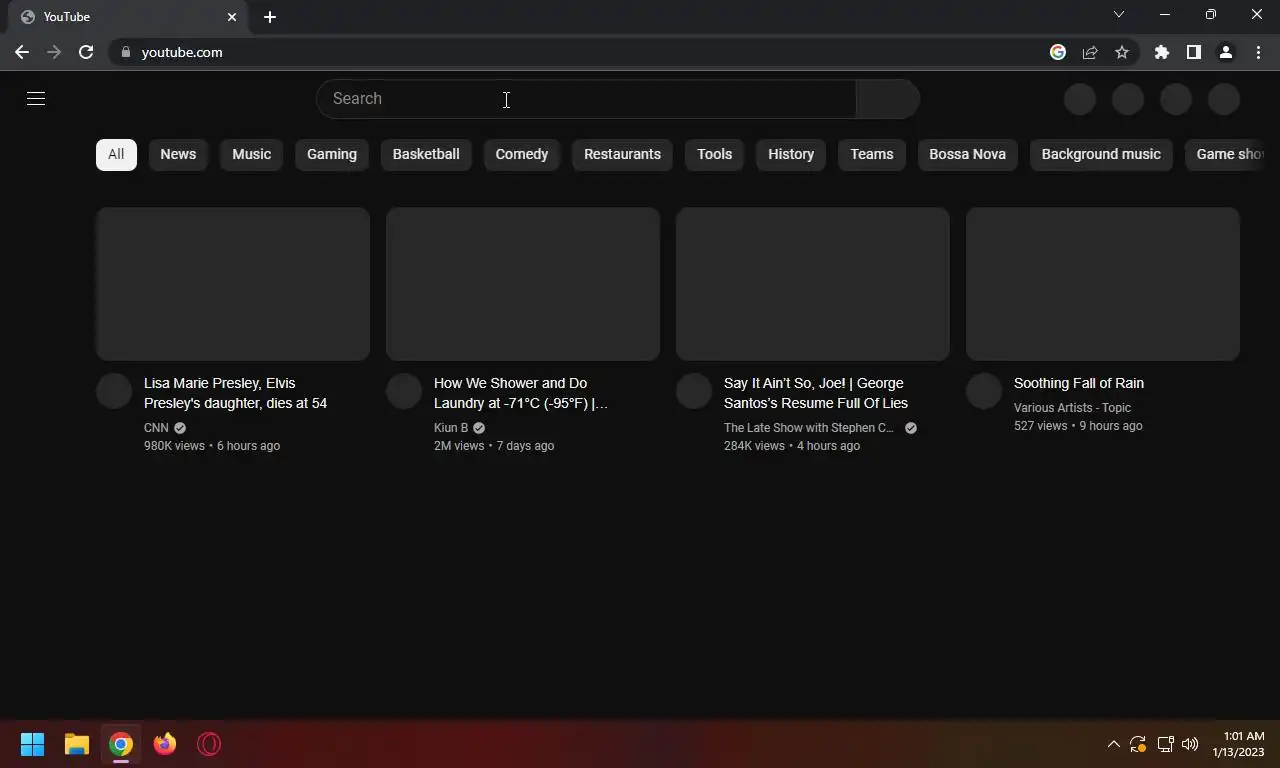Click the Chrome taskbar icon

(121, 744)
